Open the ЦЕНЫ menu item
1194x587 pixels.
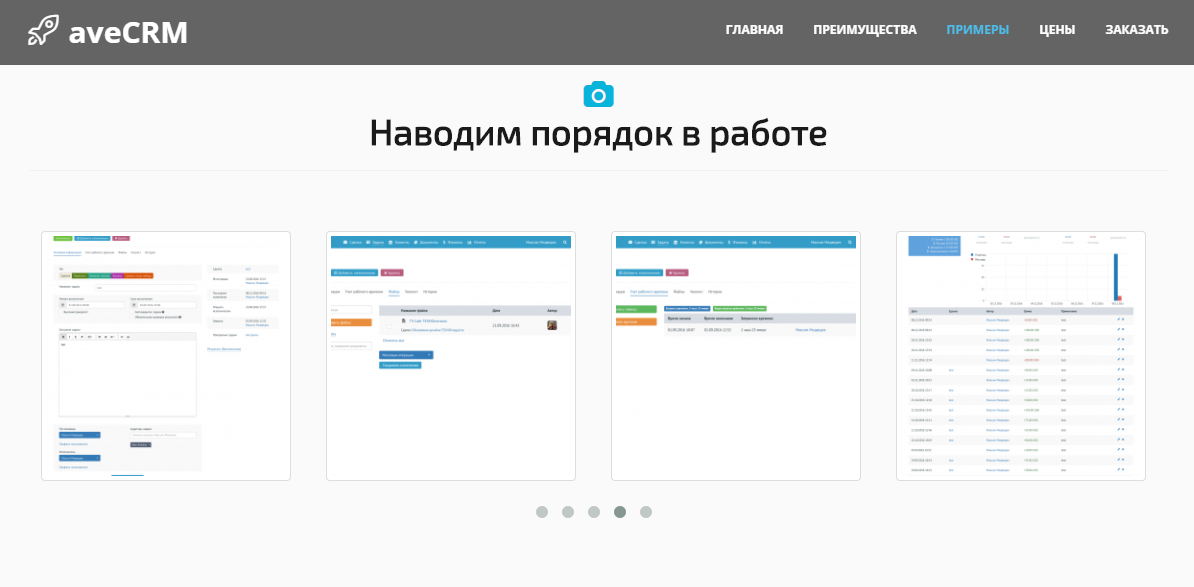1057,30
